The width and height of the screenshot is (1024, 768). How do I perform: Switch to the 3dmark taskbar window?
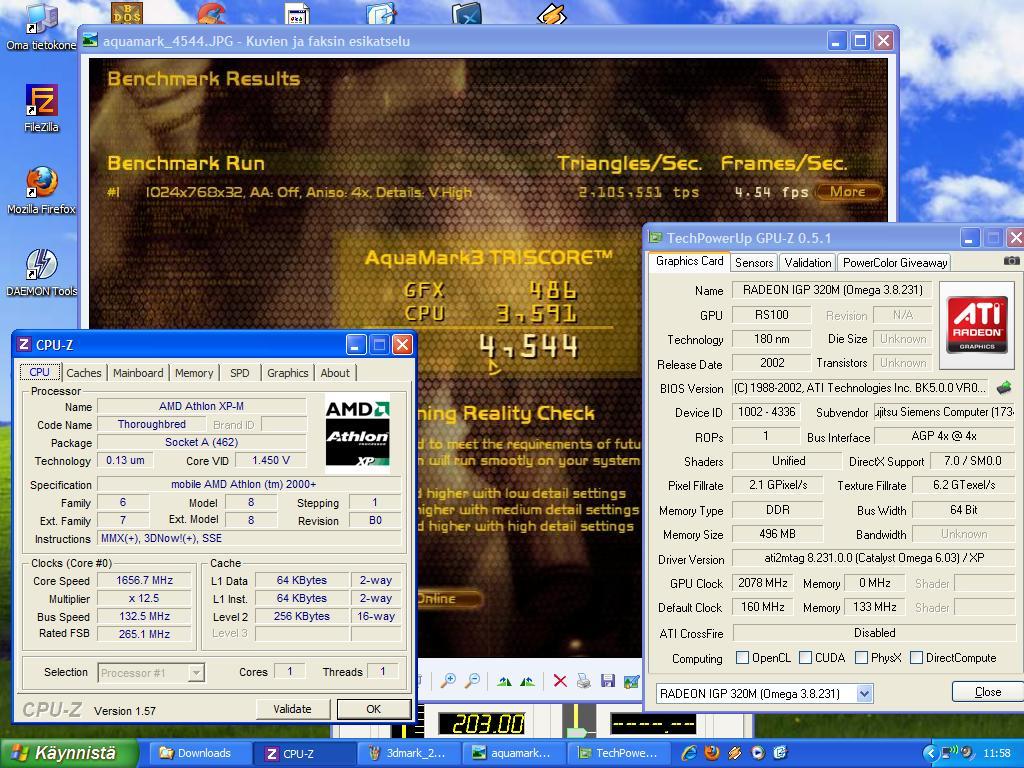[x=408, y=753]
